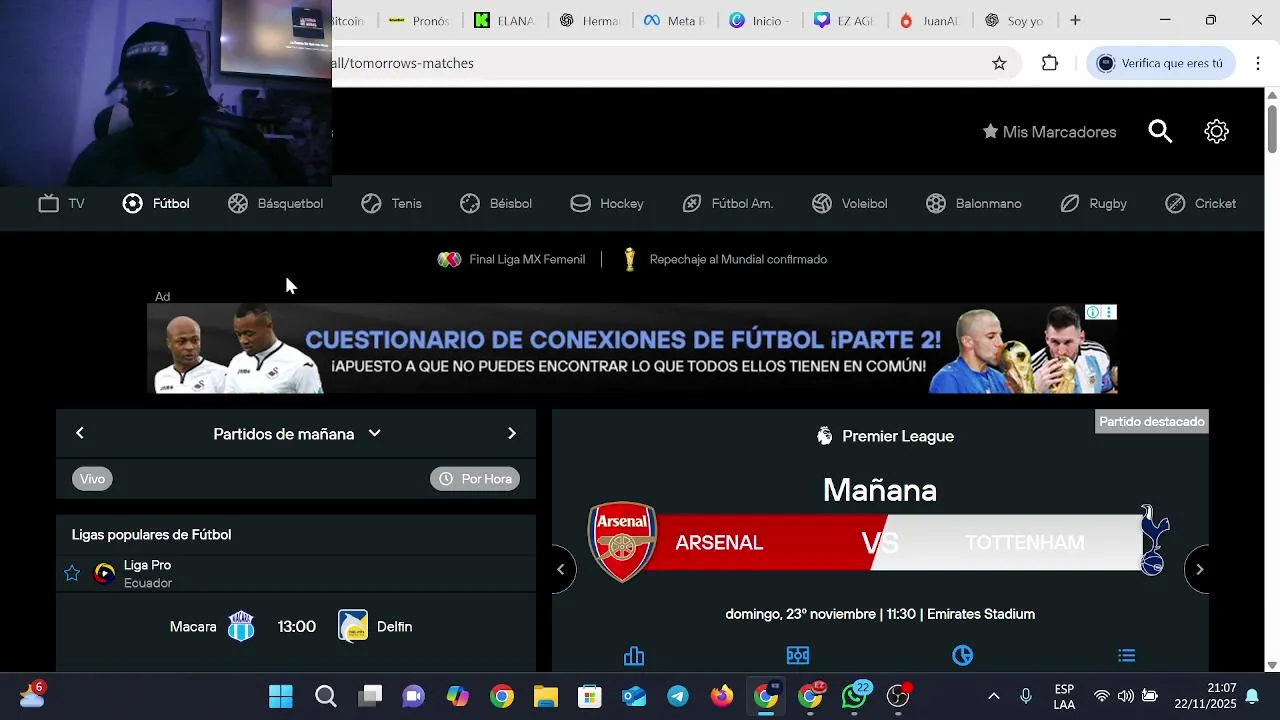Open featured match lineup pitch icon
The height and width of the screenshot is (720, 1280).
click(798, 656)
